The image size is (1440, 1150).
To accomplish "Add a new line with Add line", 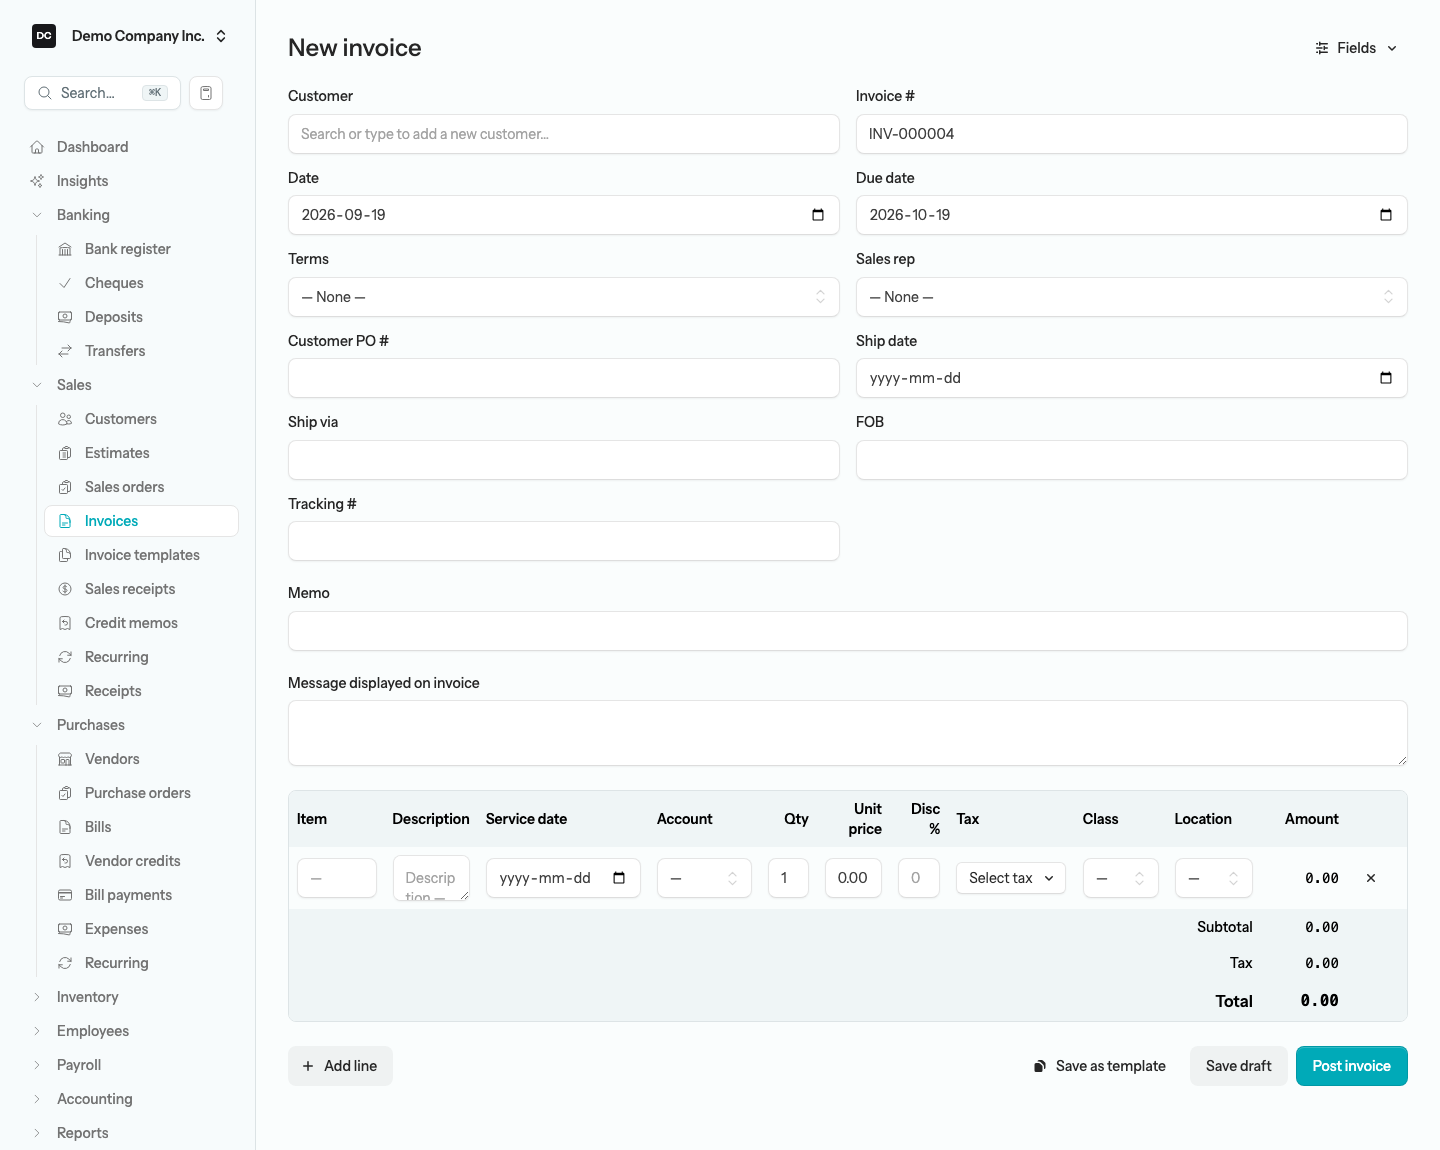I will [x=340, y=1066].
